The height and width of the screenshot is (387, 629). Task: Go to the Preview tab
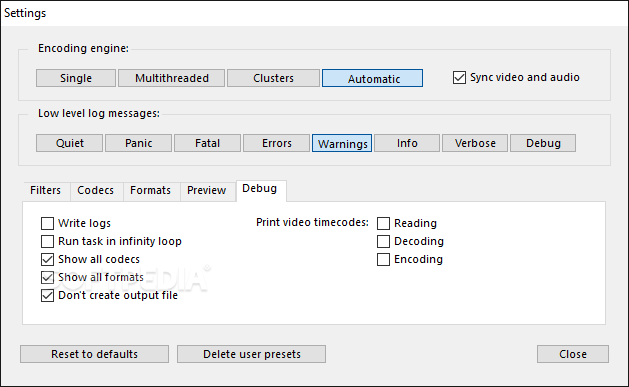coord(207,190)
